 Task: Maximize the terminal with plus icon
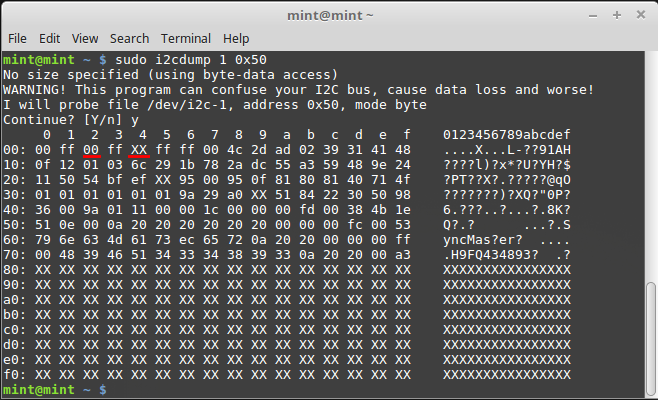click(x=617, y=16)
